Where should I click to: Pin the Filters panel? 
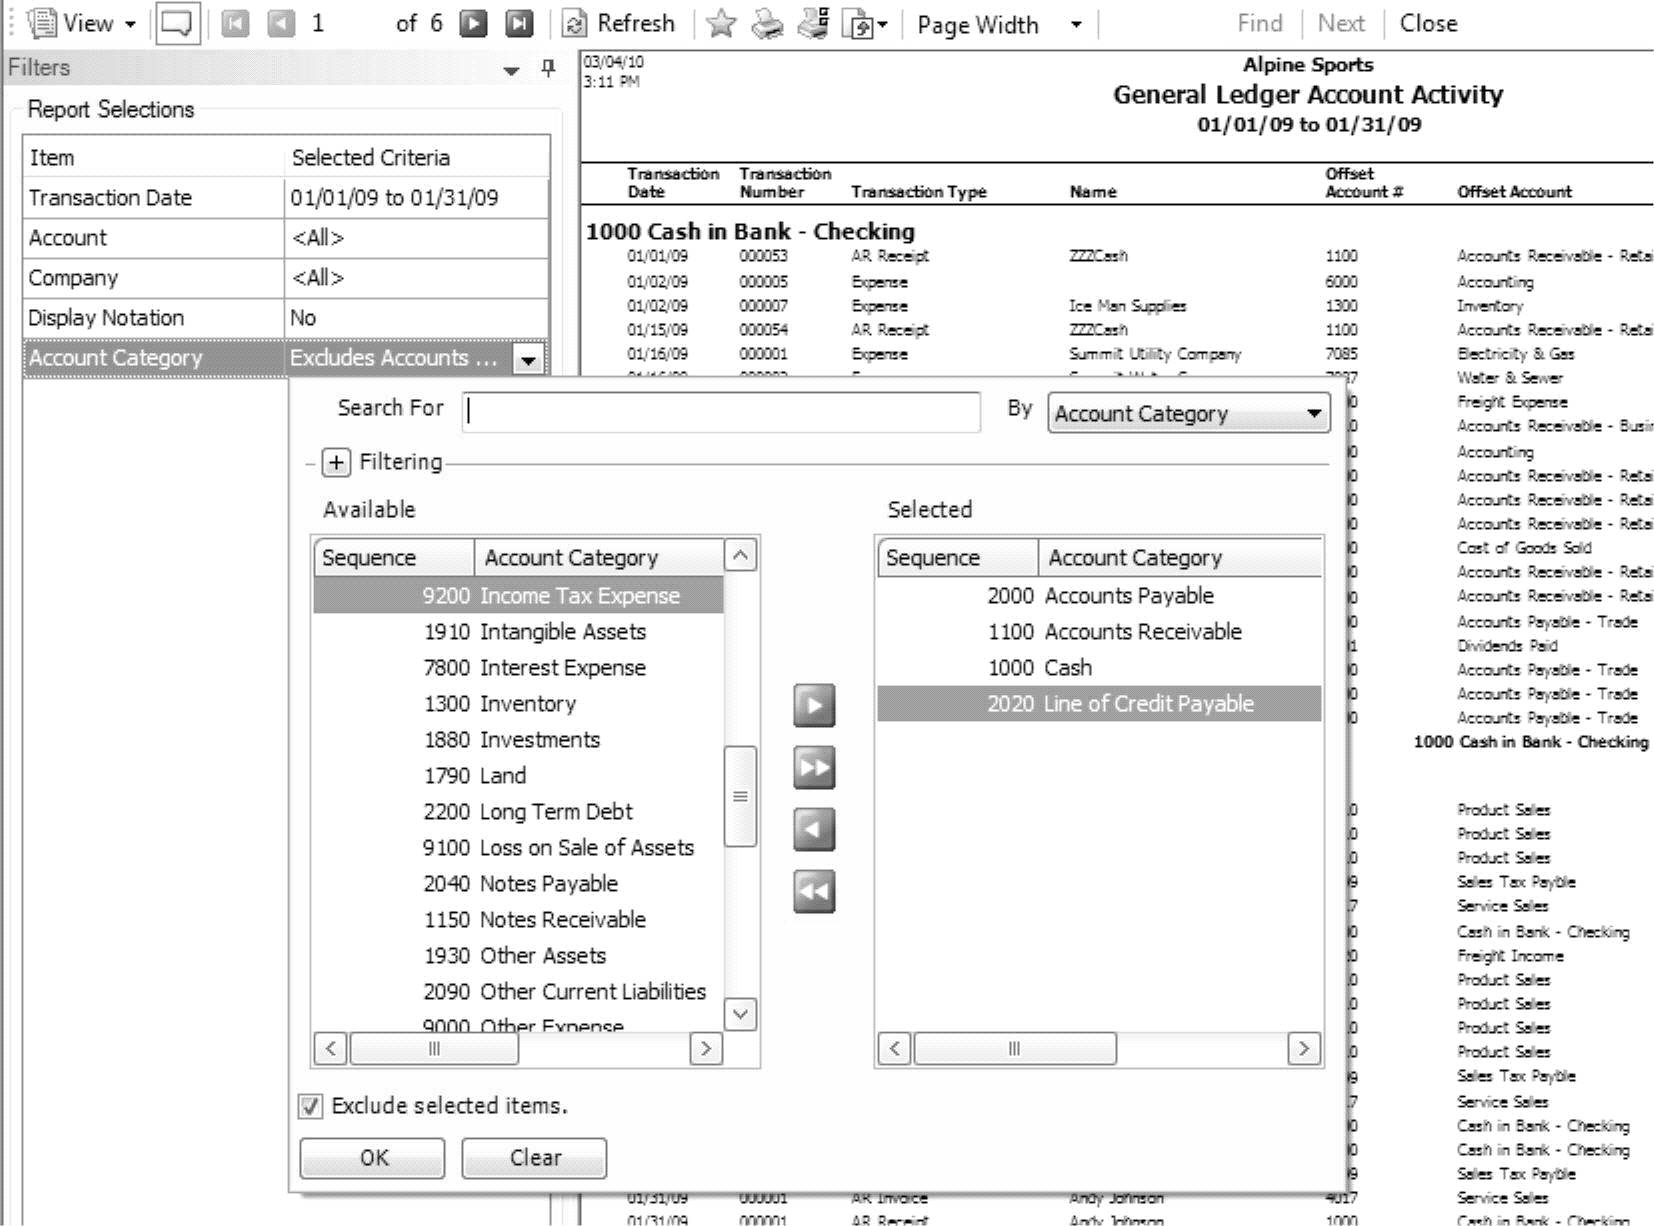(x=548, y=68)
